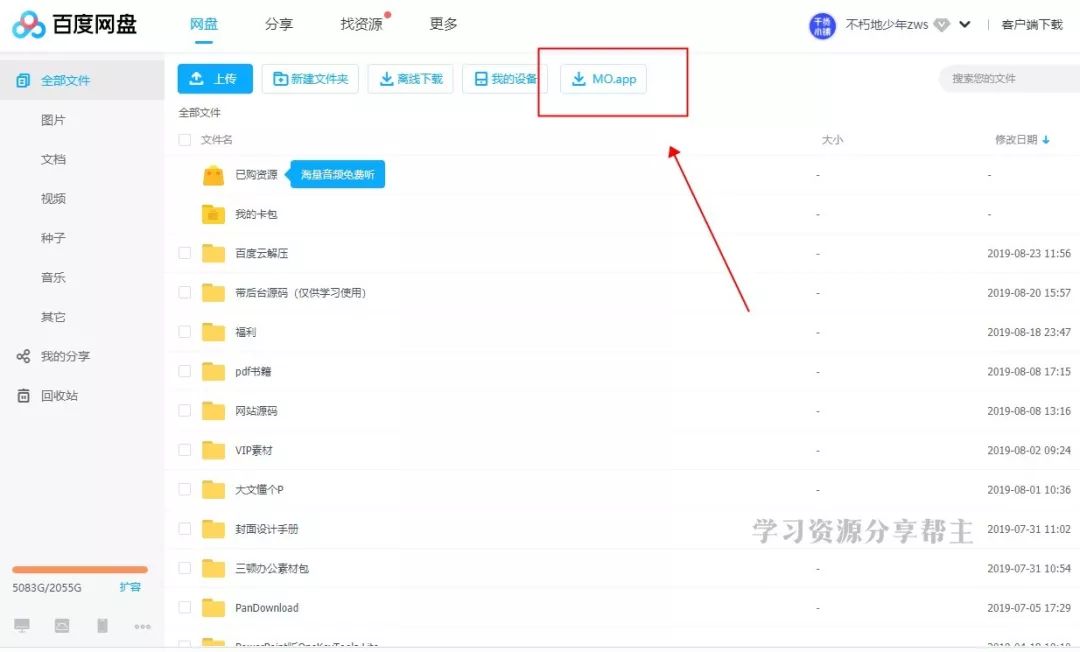This screenshot has width=1080, height=652.
Task: Click the computer client icon at bottom left
Action: [x=22, y=625]
